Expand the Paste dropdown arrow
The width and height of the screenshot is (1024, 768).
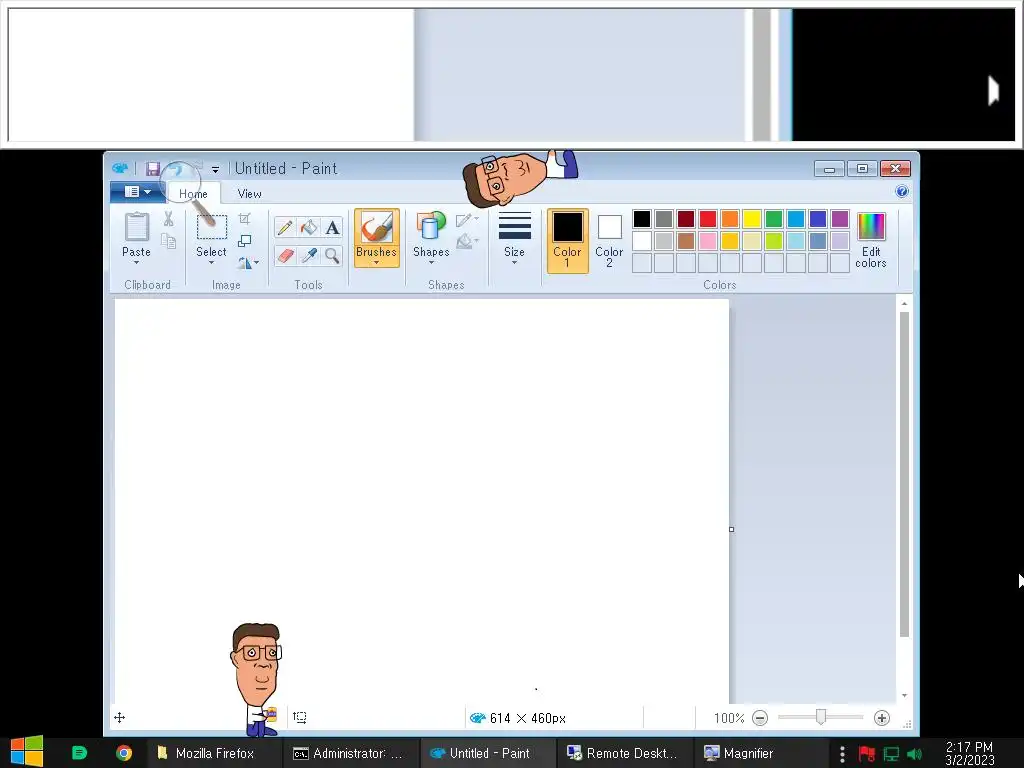tap(136, 263)
